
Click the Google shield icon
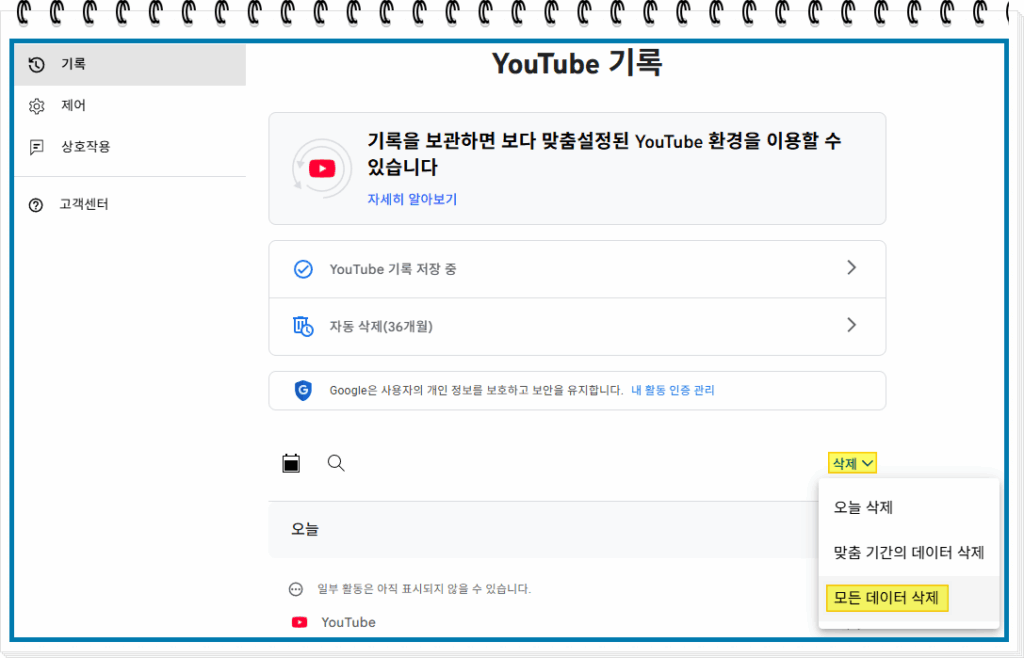click(x=303, y=390)
